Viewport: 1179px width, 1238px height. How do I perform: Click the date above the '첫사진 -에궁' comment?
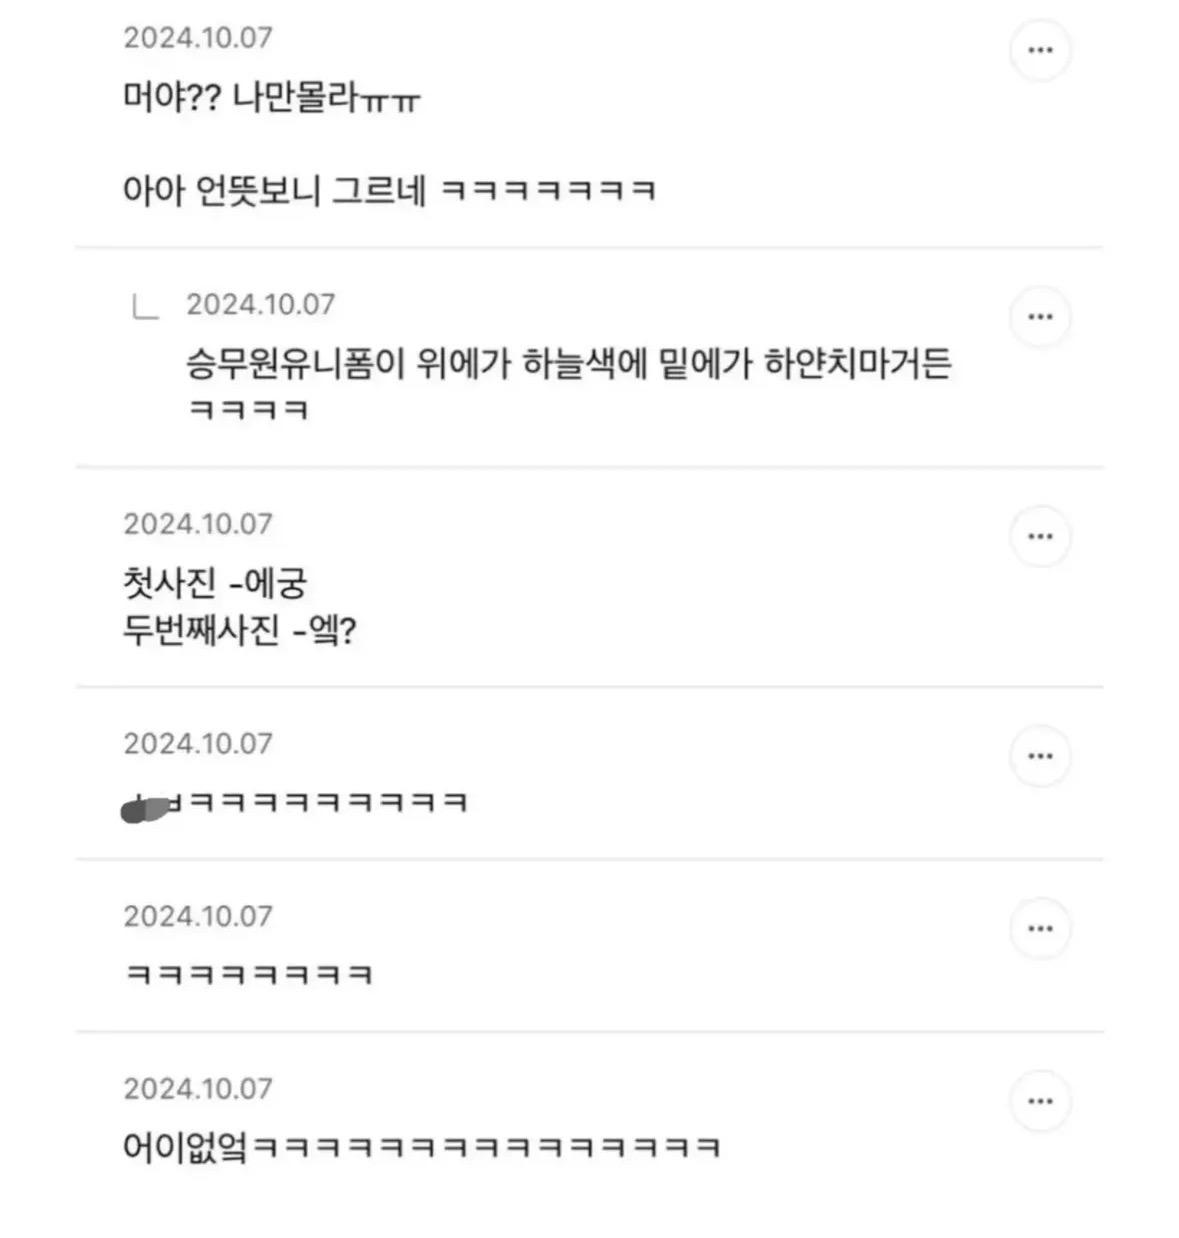pyautogui.click(x=198, y=524)
